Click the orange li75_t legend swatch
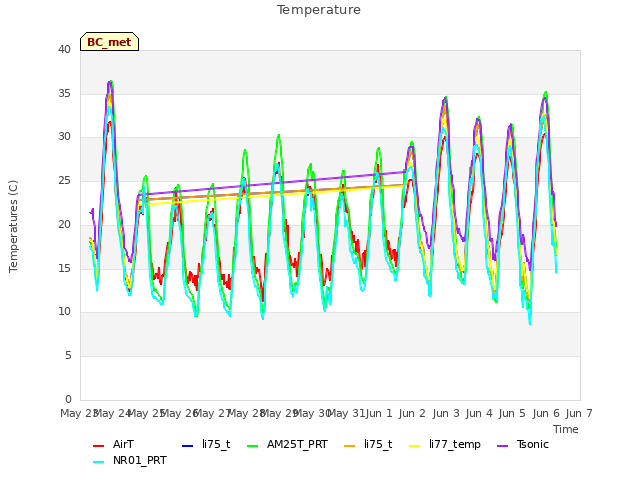 350,445
